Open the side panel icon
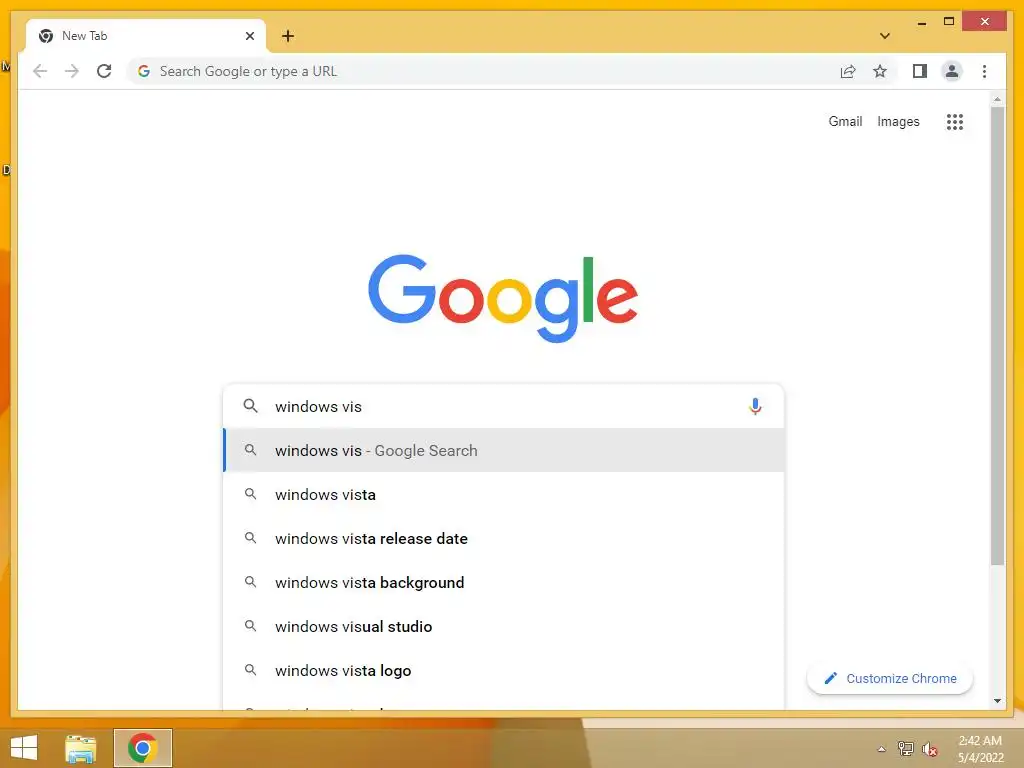Image resolution: width=1024 pixels, height=768 pixels. coord(920,71)
